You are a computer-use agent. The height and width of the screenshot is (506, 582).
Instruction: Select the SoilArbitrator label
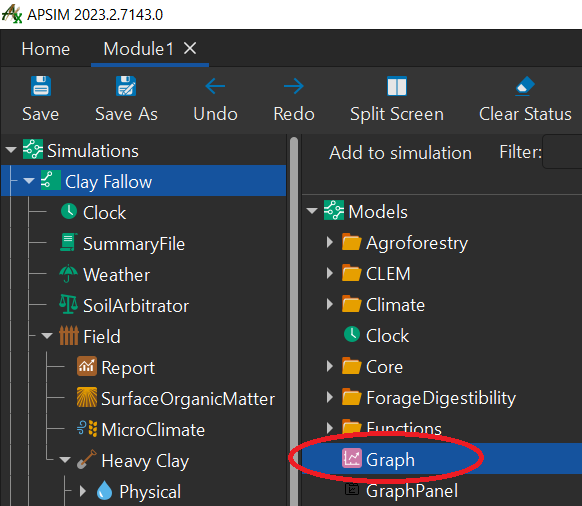[136, 306]
